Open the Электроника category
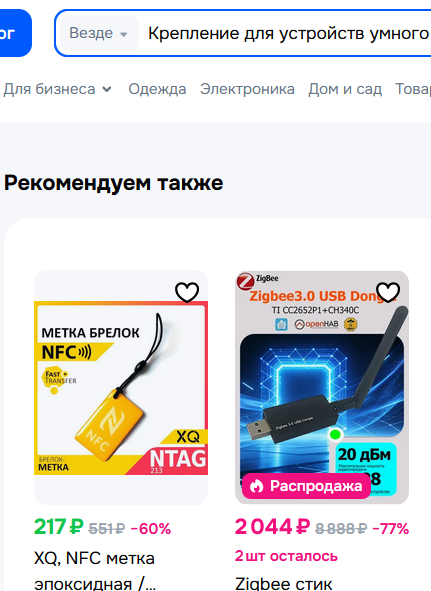This screenshot has width=431, height=591. coord(247,89)
